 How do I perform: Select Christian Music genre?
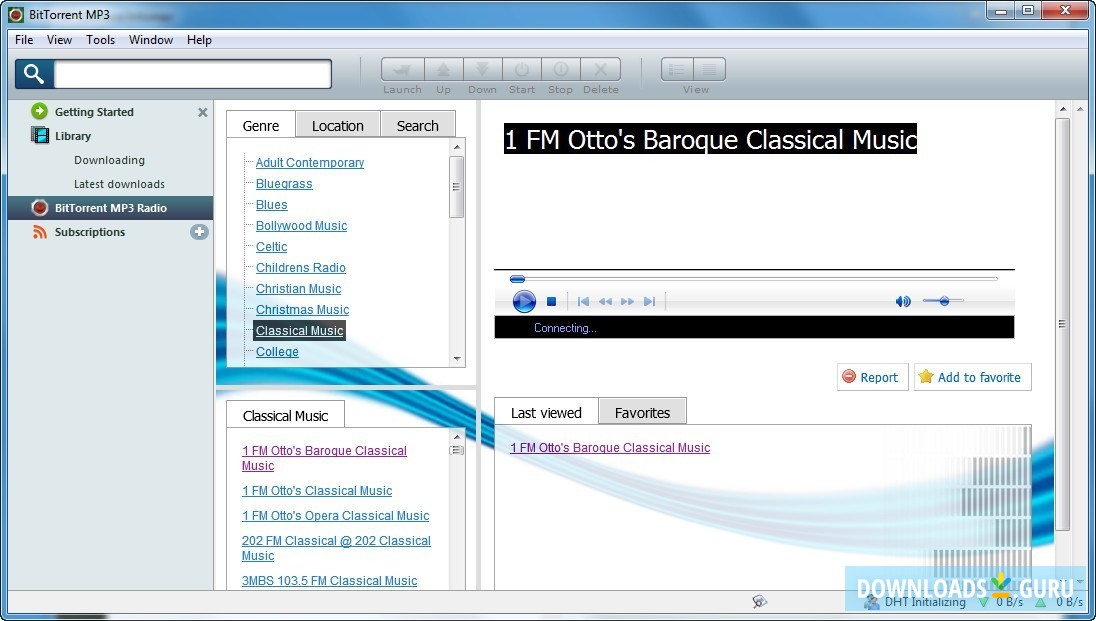[298, 289]
